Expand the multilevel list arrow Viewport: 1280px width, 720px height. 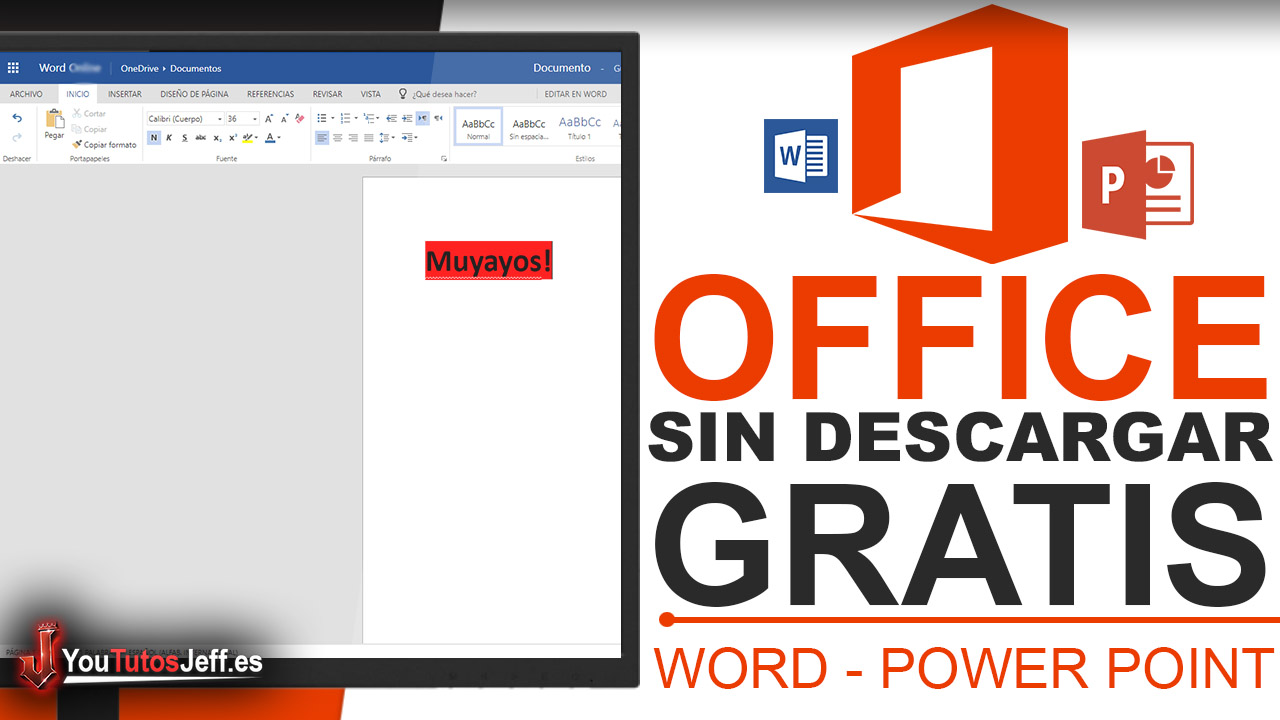[378, 118]
